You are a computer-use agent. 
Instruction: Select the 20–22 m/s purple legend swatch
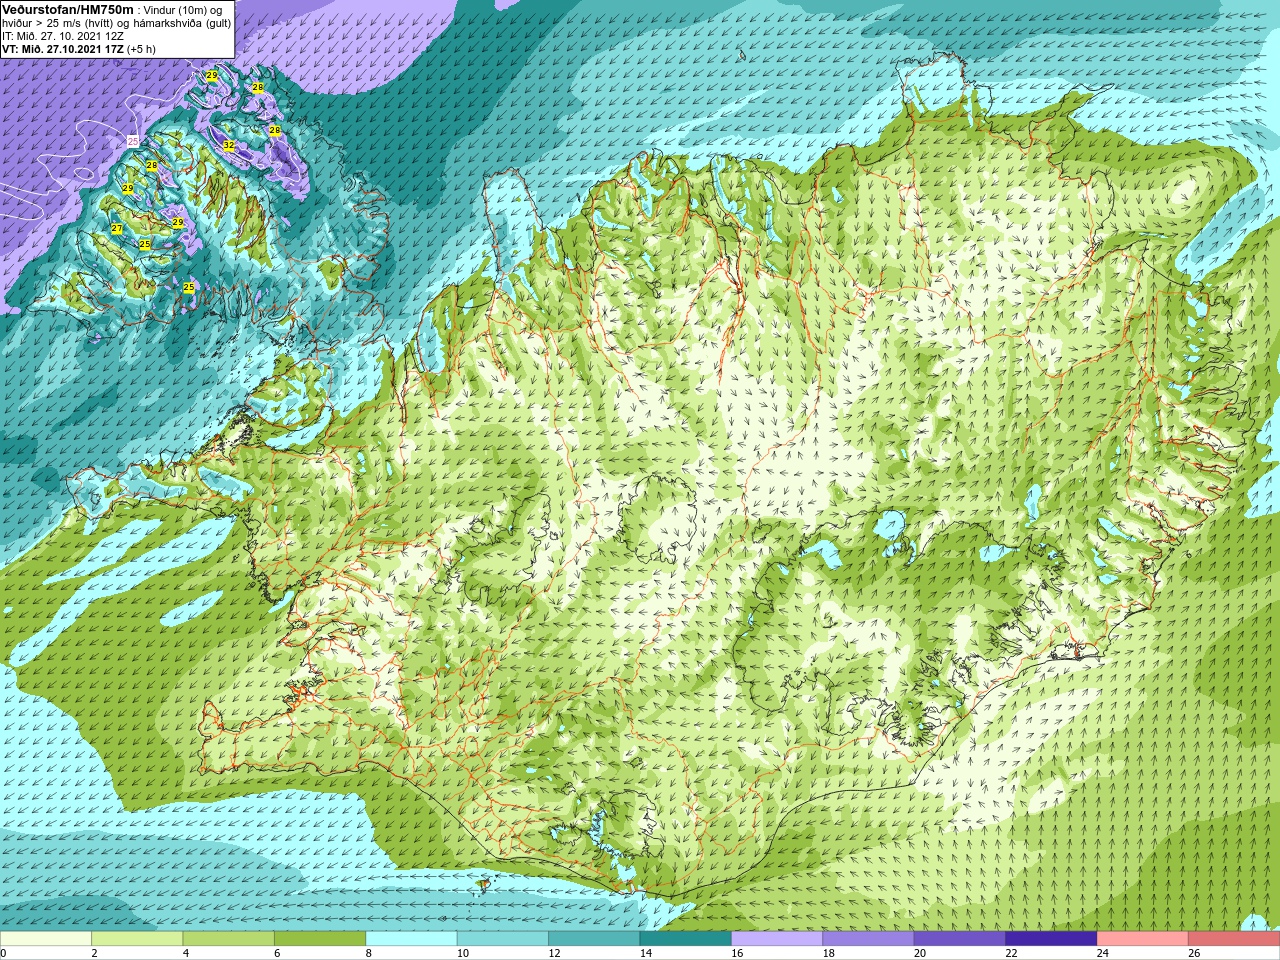tap(960, 938)
